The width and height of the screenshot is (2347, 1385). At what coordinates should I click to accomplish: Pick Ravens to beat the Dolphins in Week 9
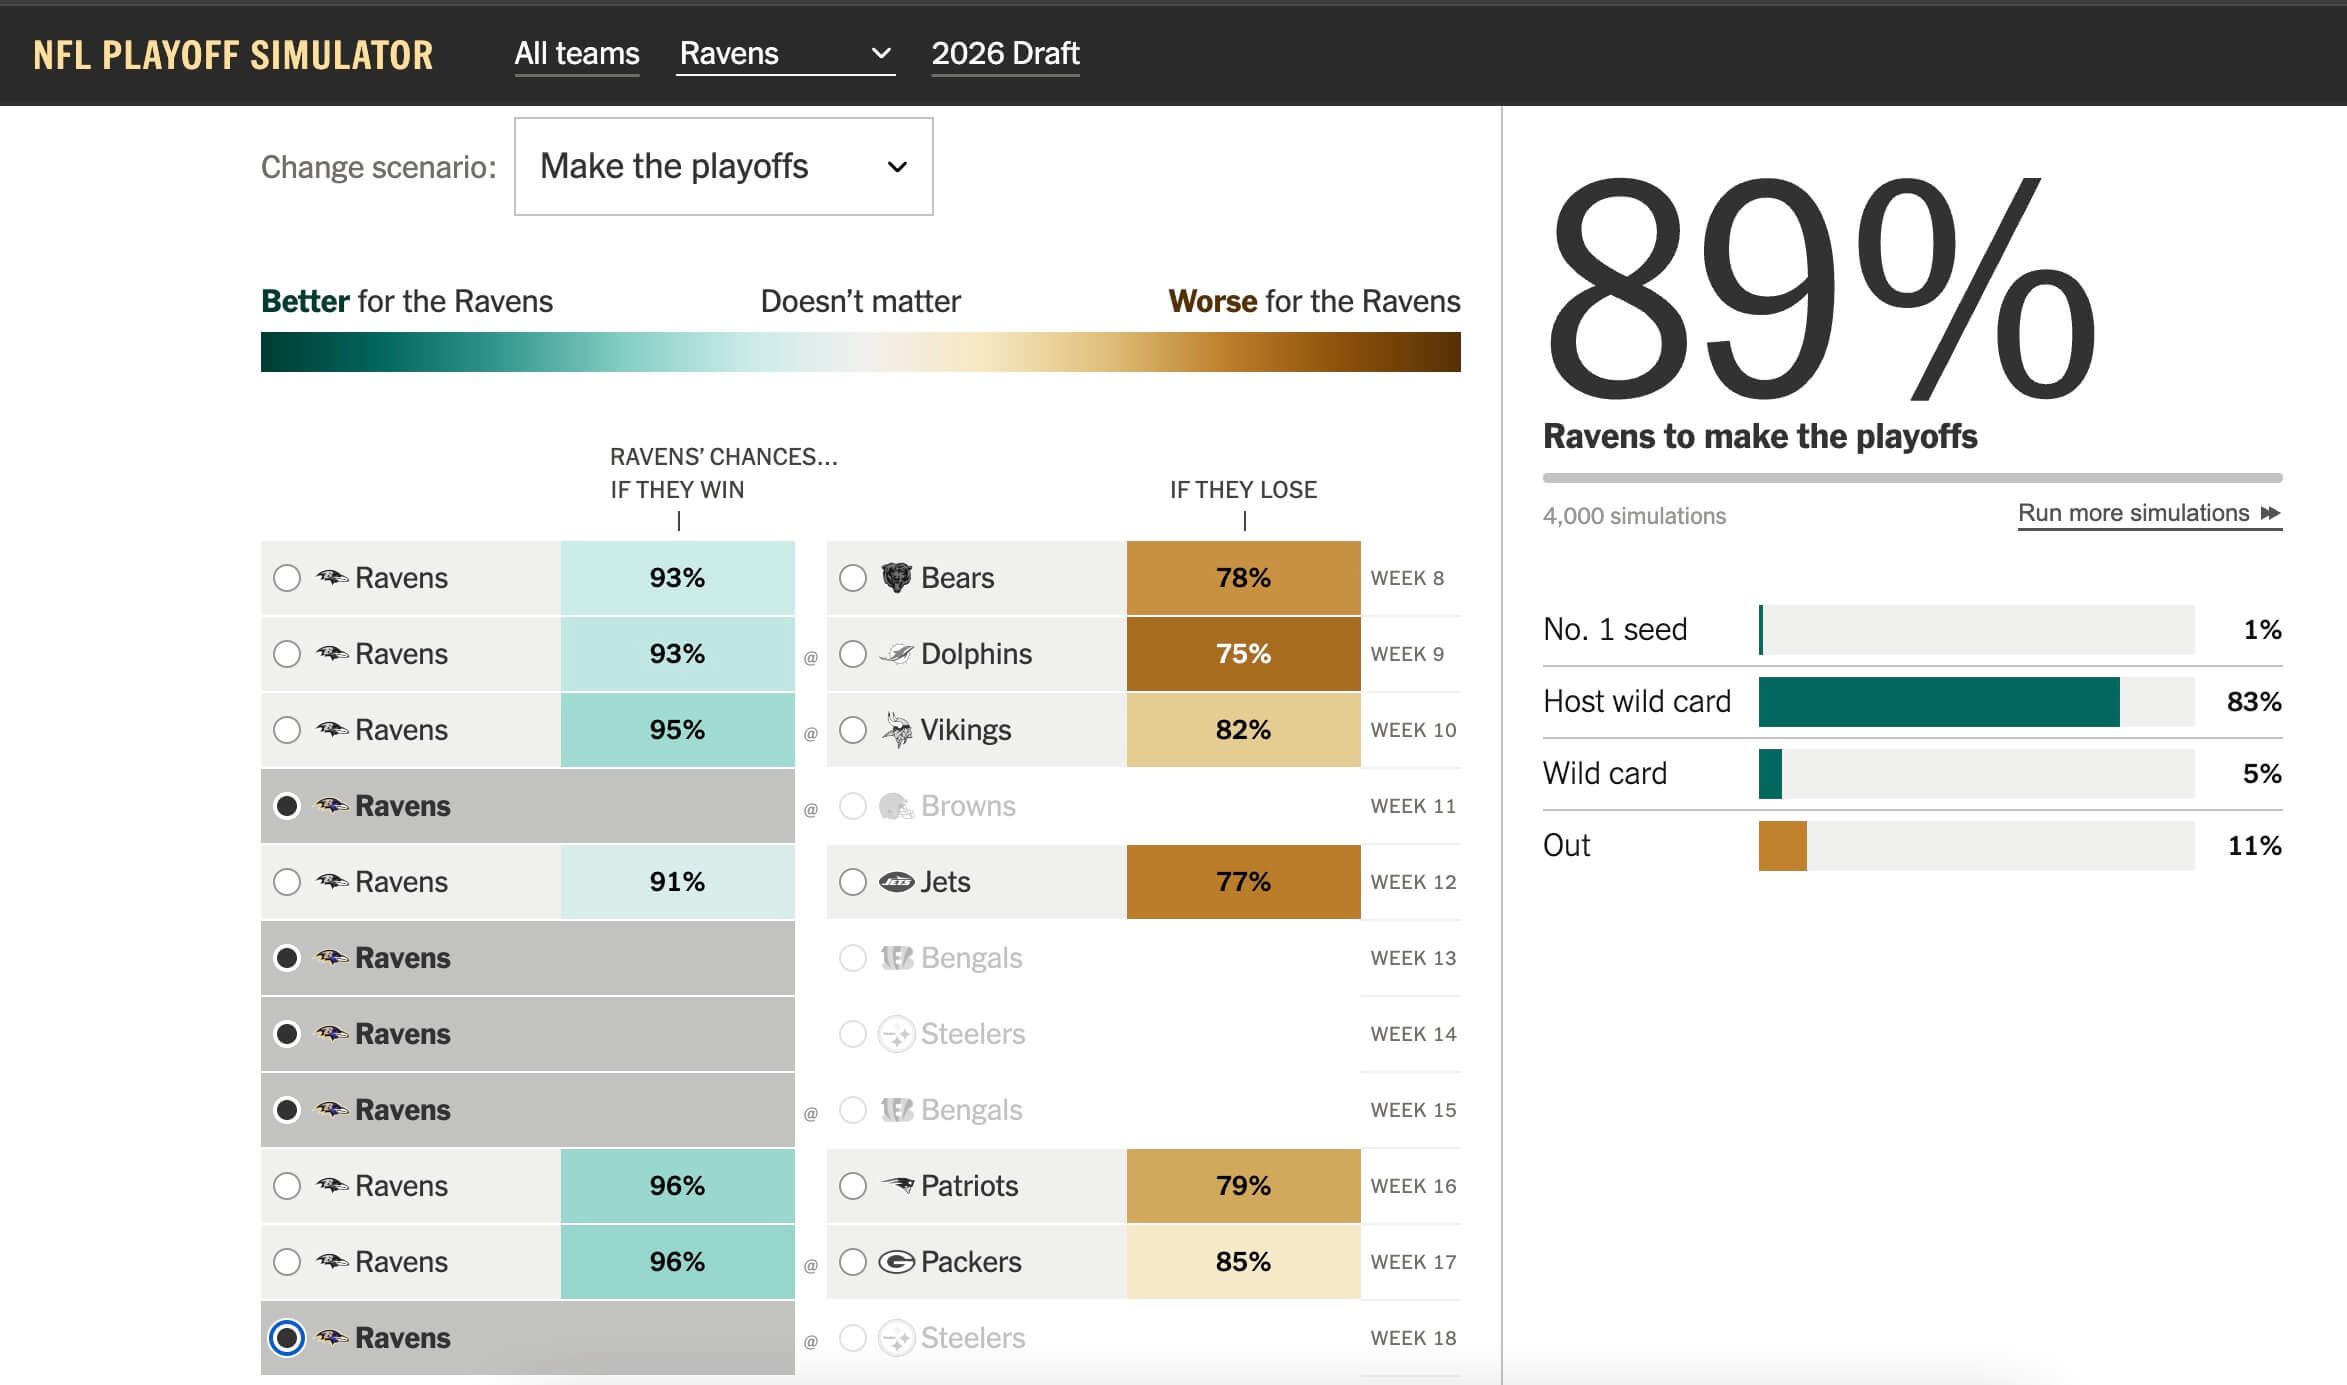coord(287,654)
